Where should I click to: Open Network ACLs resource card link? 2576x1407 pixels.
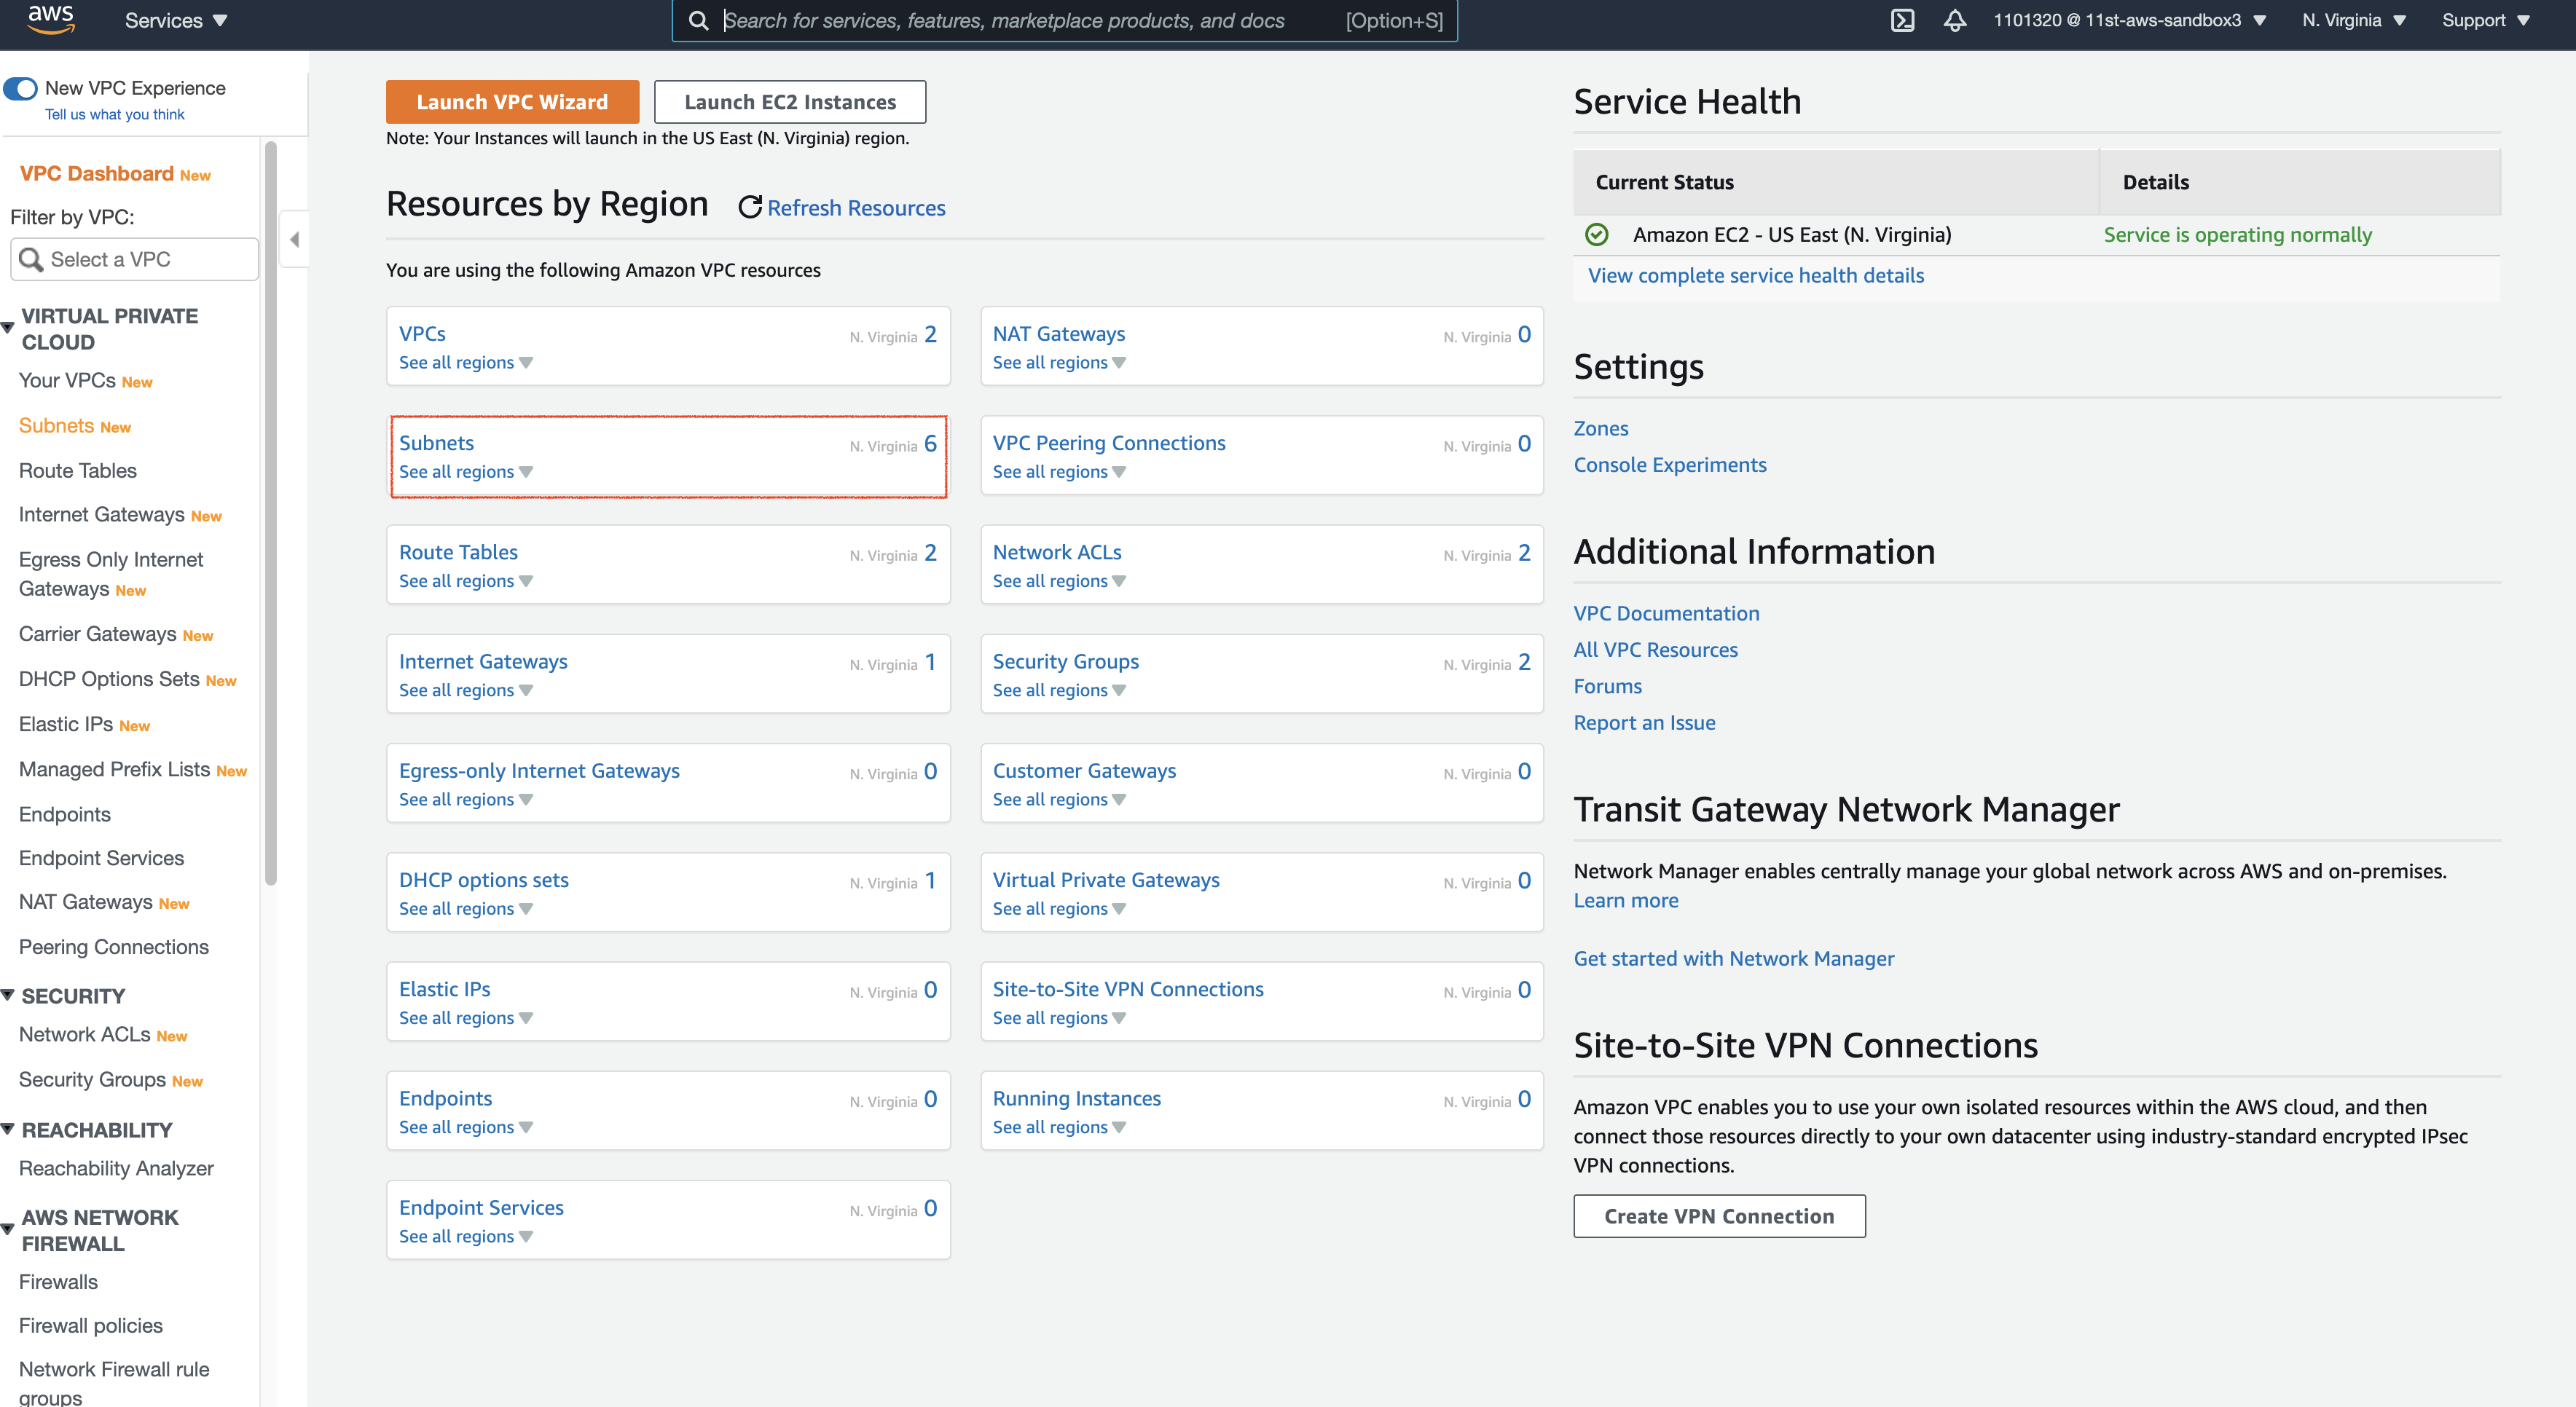(x=1057, y=552)
